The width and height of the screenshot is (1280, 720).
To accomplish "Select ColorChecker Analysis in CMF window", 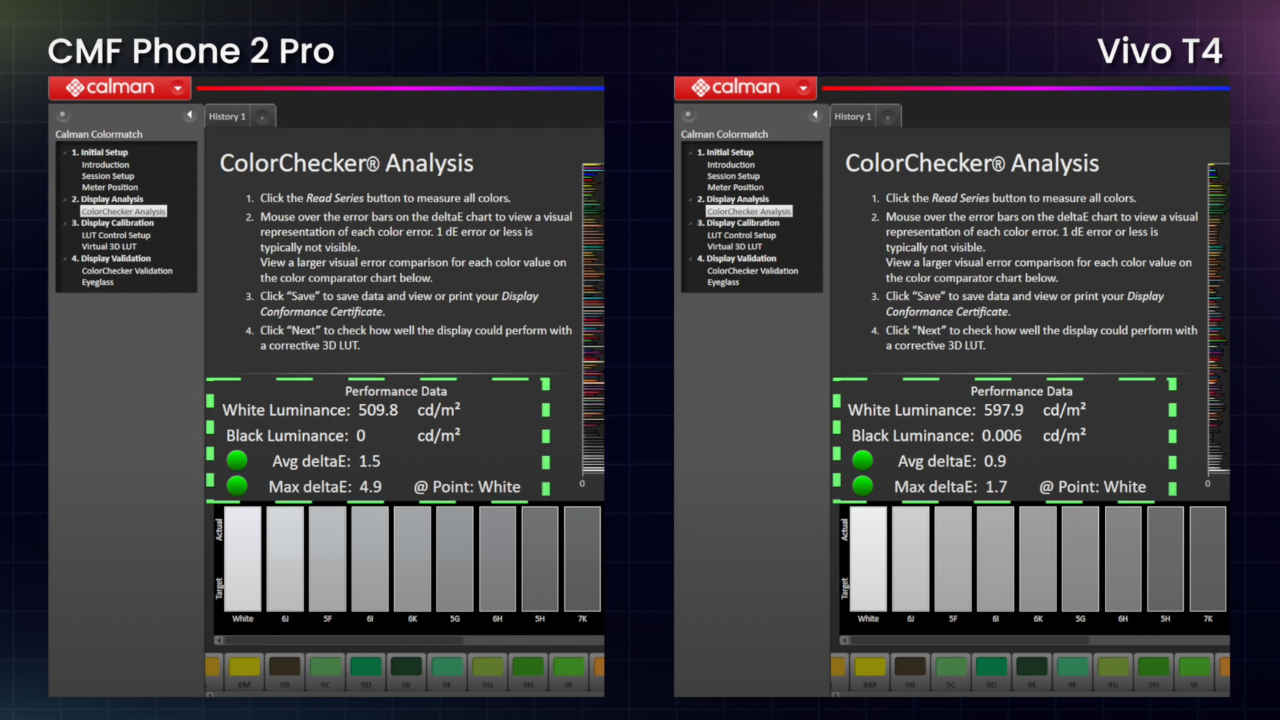I will click(123, 211).
